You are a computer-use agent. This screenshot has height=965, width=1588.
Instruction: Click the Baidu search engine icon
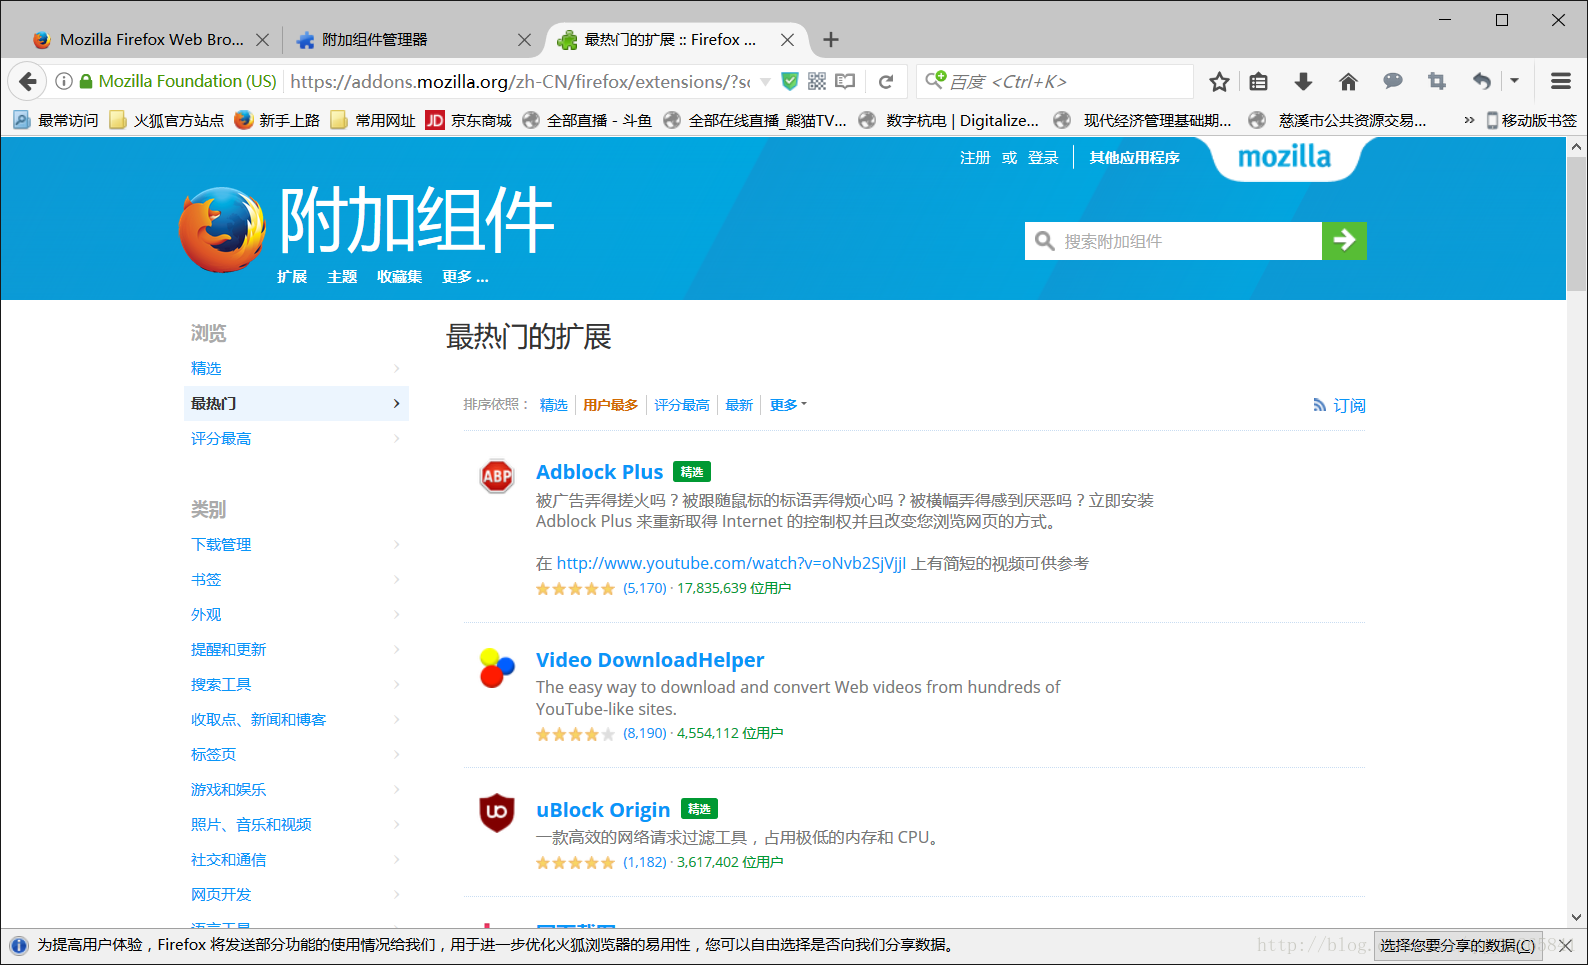[x=935, y=80]
